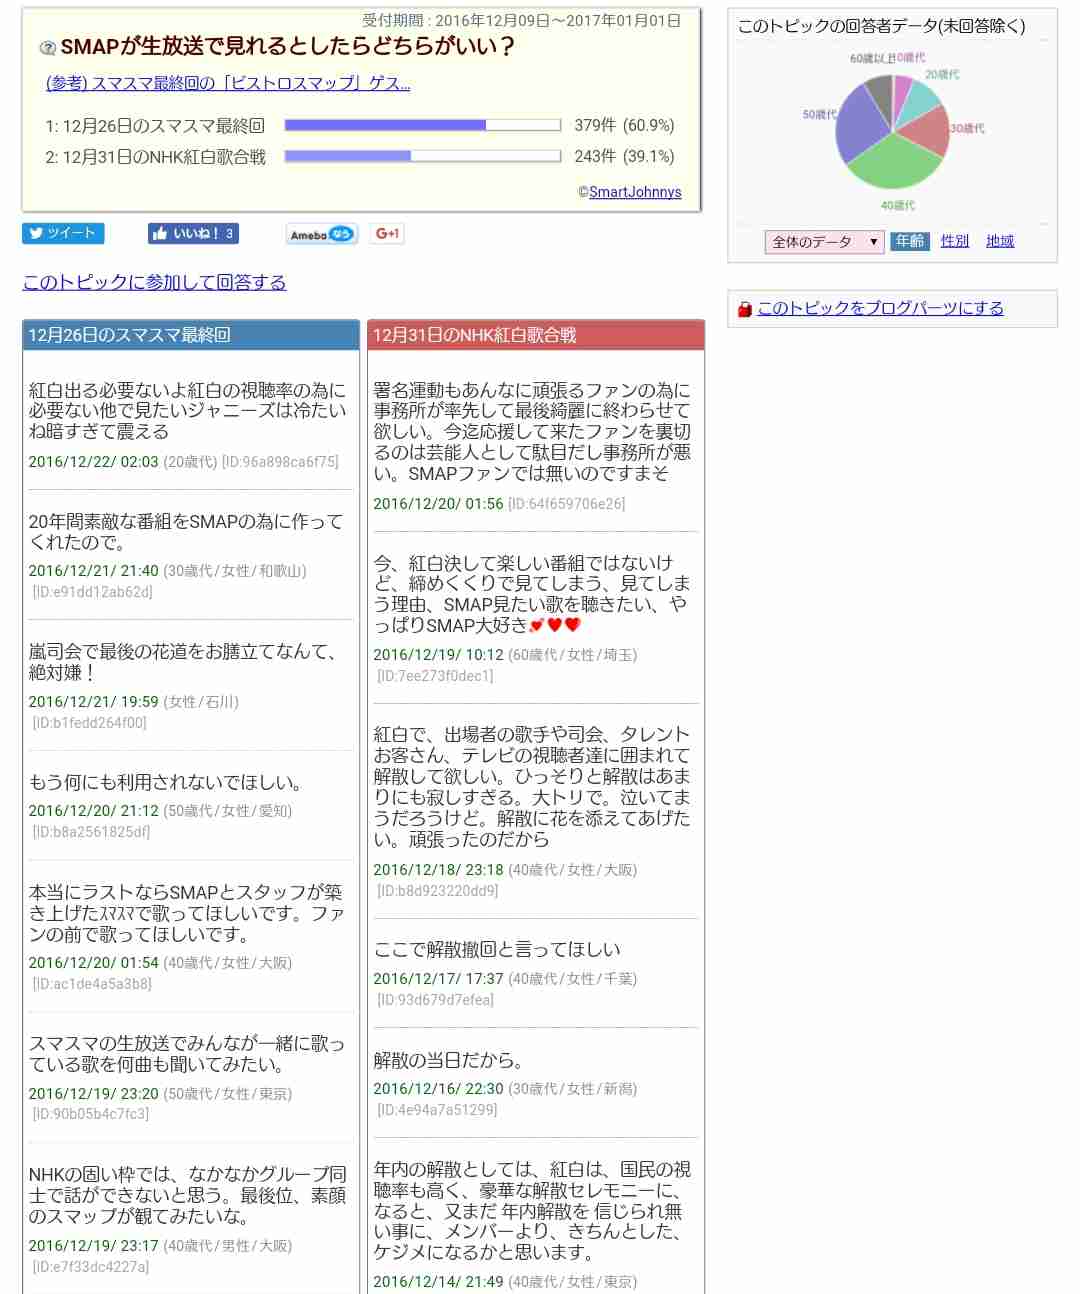
Task: Share the poll on Ameba なう
Action: 321,234
